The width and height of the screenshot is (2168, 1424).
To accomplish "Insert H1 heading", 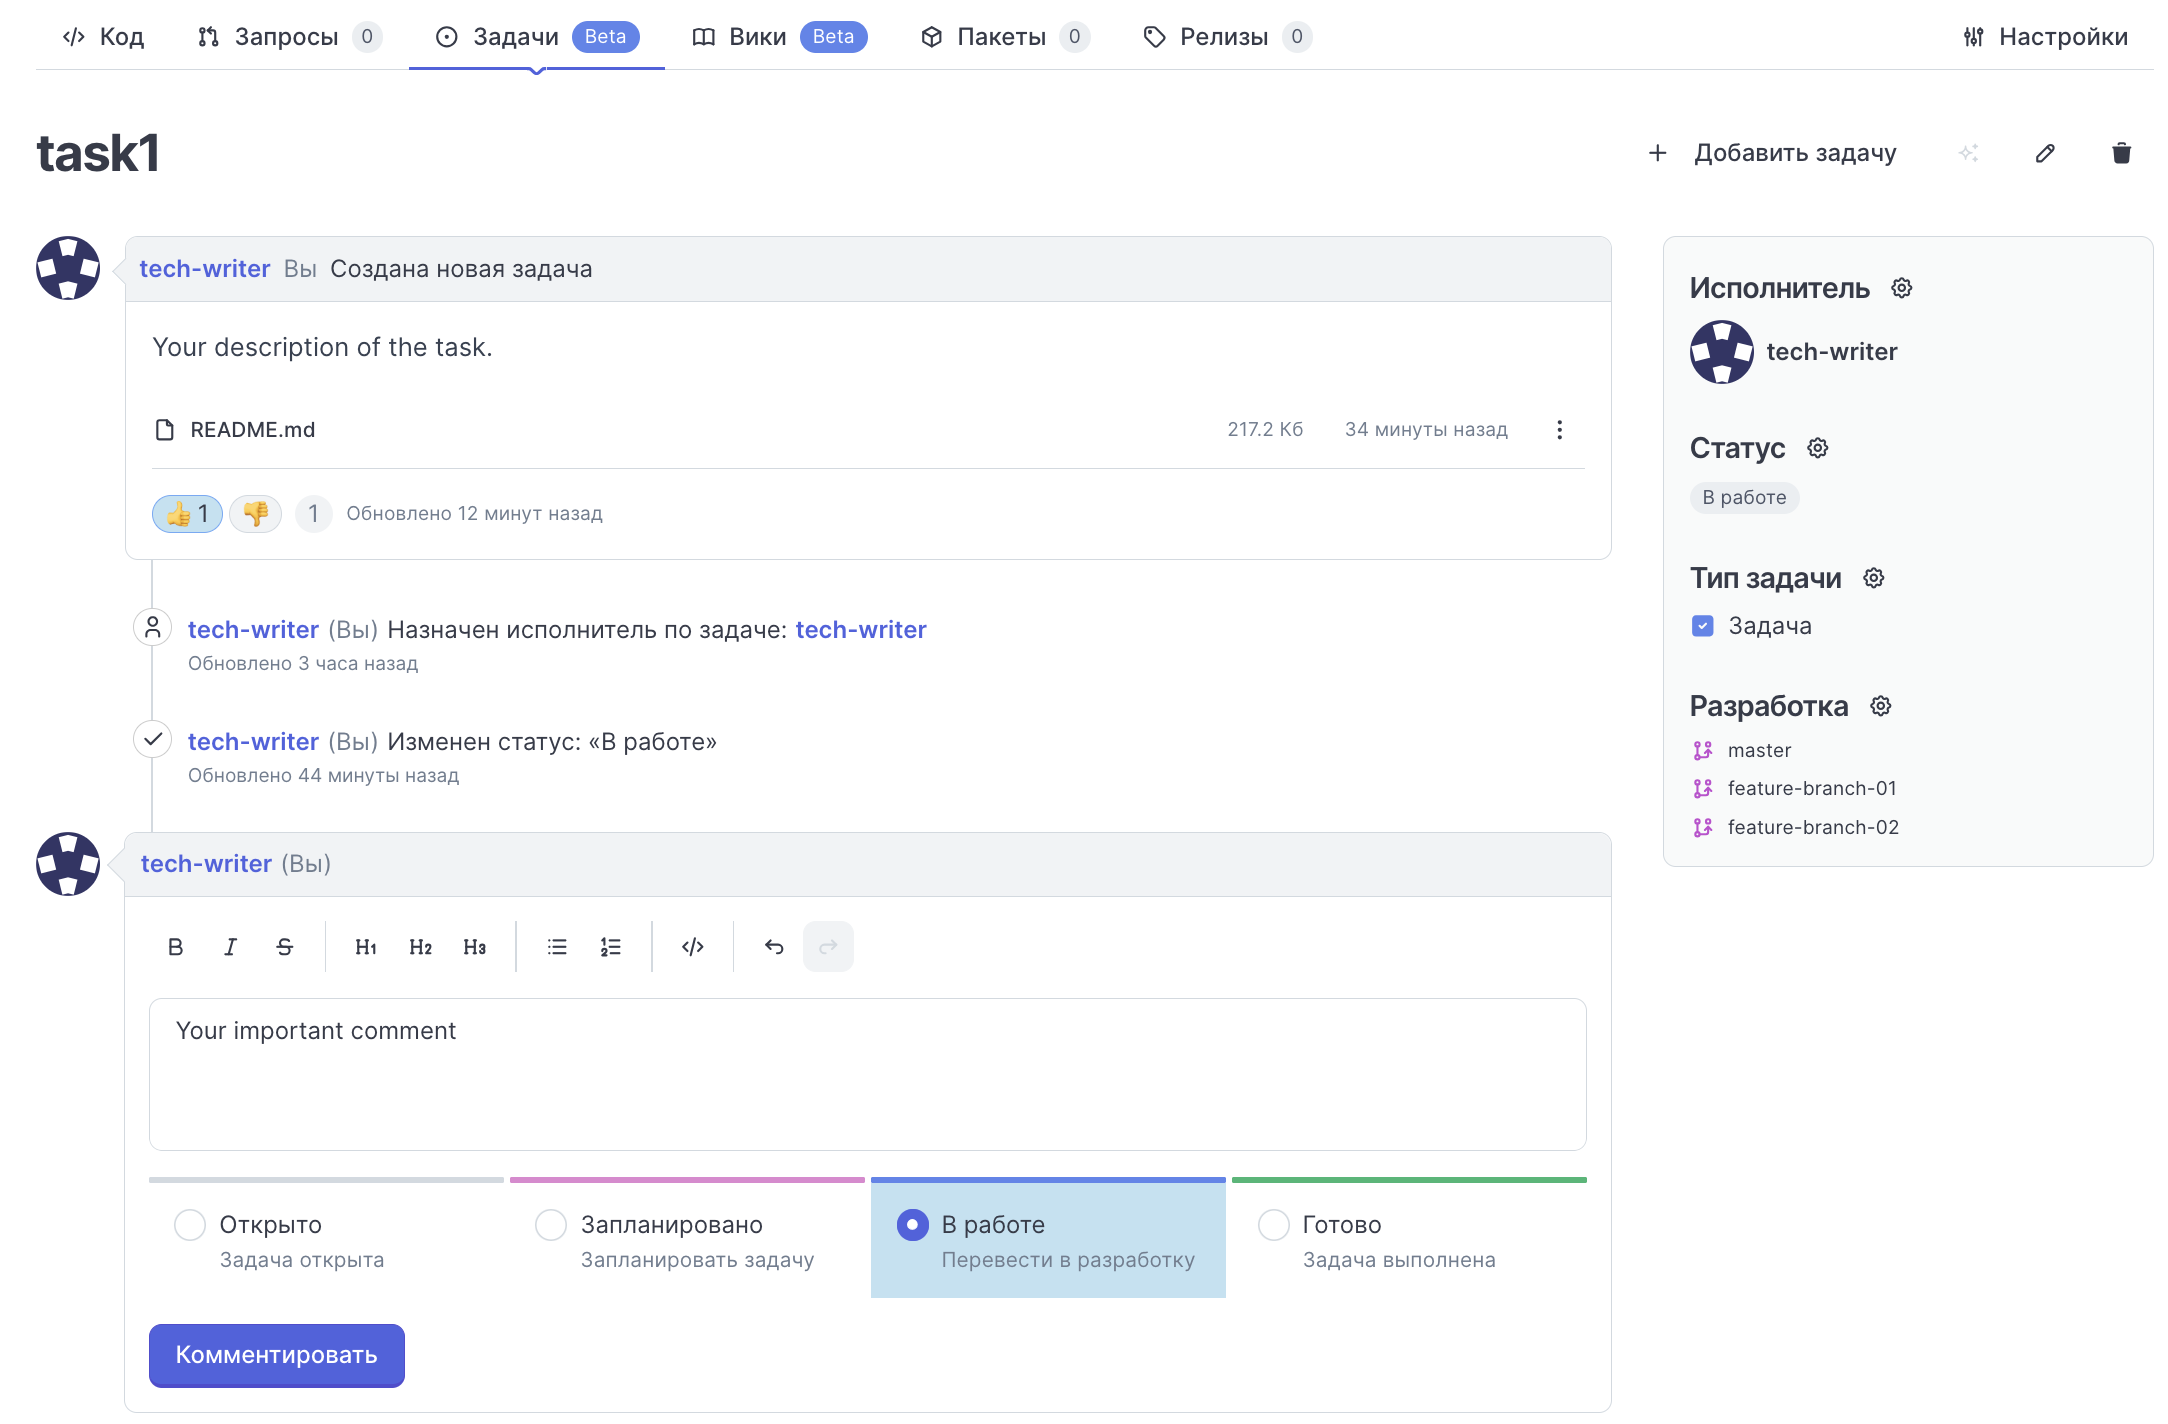I will (x=366, y=947).
